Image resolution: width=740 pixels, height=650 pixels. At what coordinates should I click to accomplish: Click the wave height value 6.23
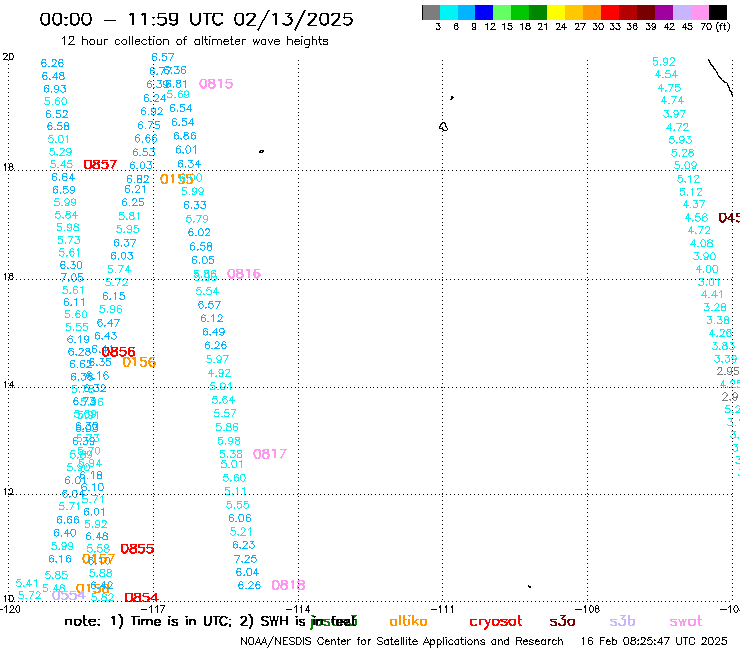[x=244, y=545]
